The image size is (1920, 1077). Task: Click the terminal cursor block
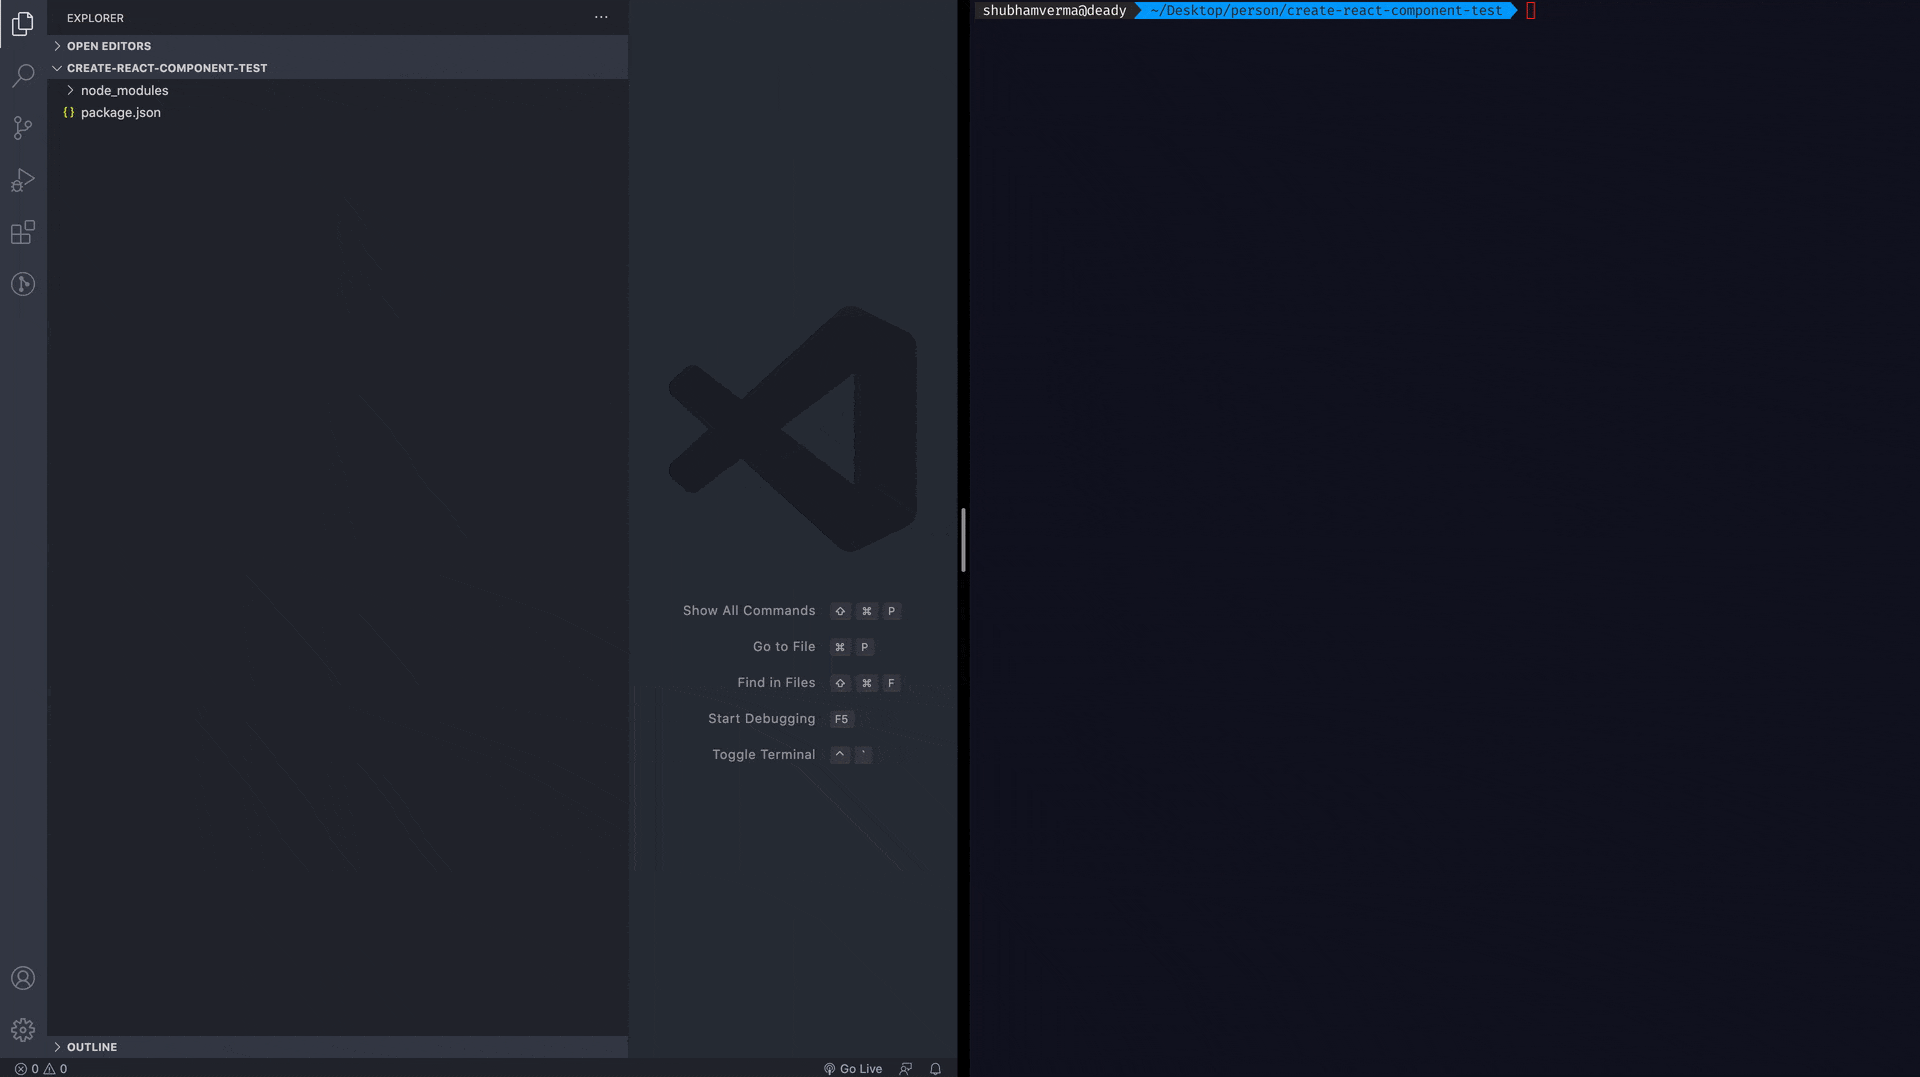coord(1531,11)
